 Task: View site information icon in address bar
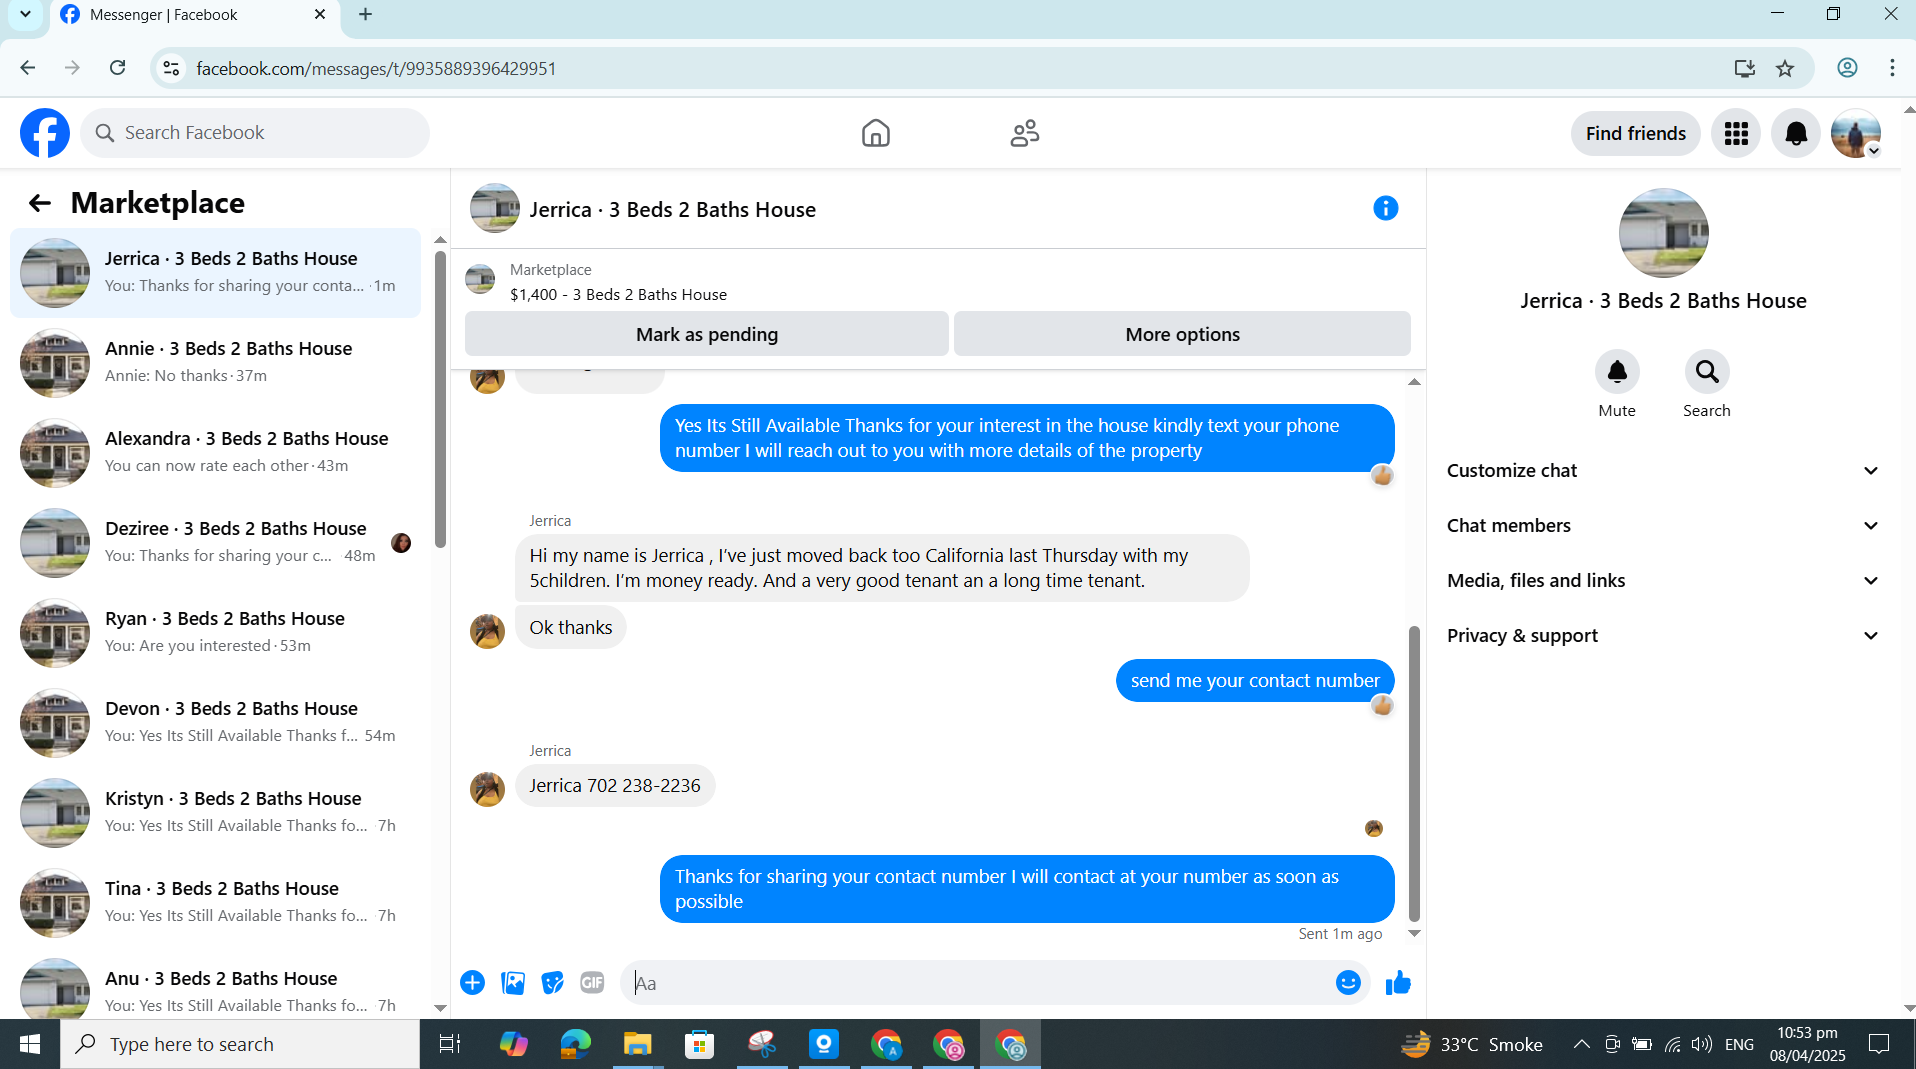pos(171,68)
